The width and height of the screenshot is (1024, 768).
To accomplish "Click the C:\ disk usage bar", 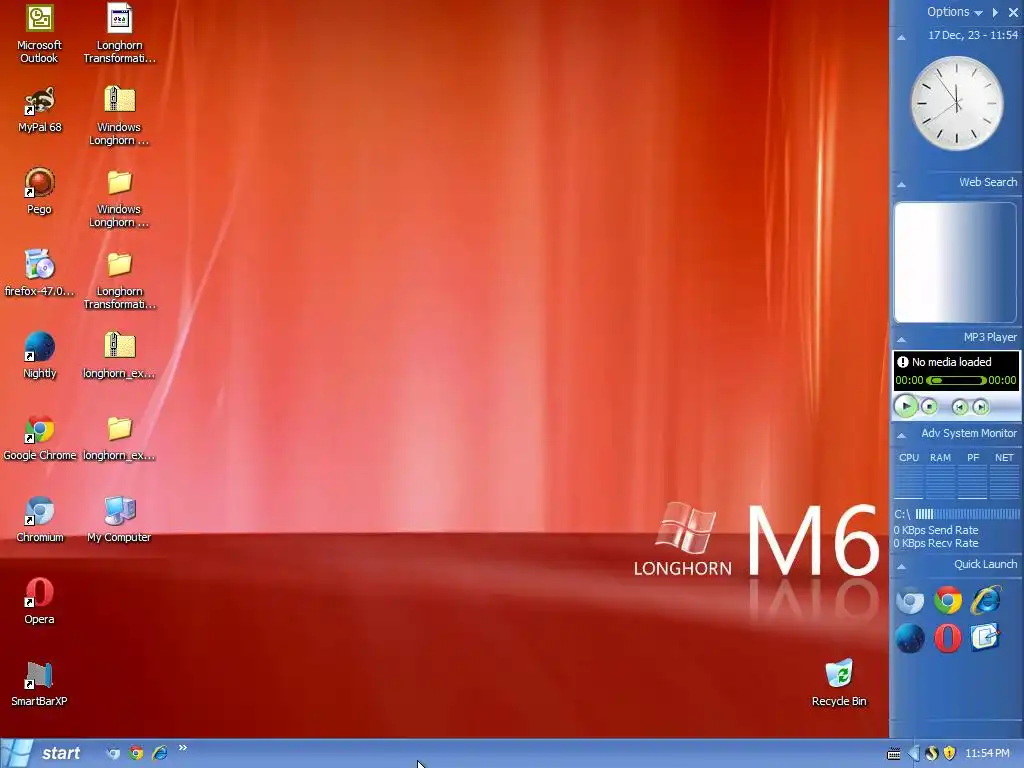I will [967, 514].
